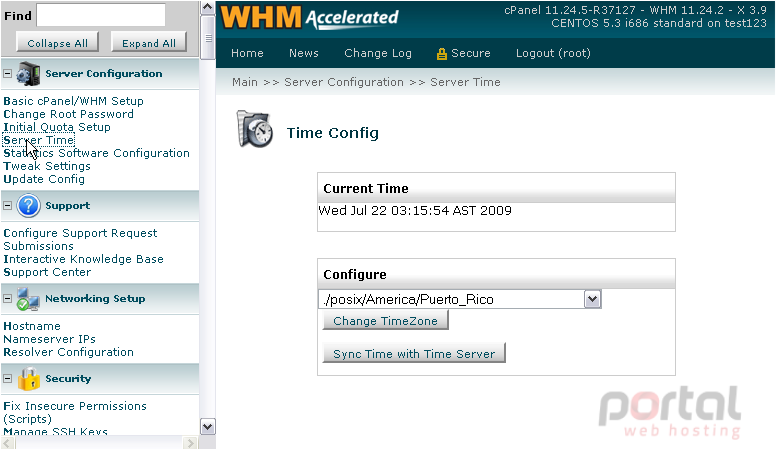Viewport: 776px width, 450px height.
Task: Open the Interactive Knowledge Base link
Action: click(x=83, y=259)
